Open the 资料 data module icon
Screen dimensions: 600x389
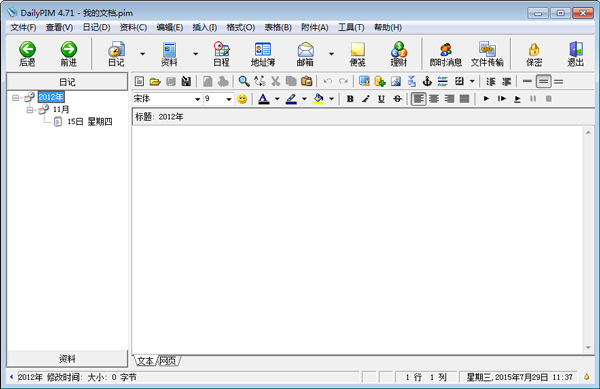169,54
